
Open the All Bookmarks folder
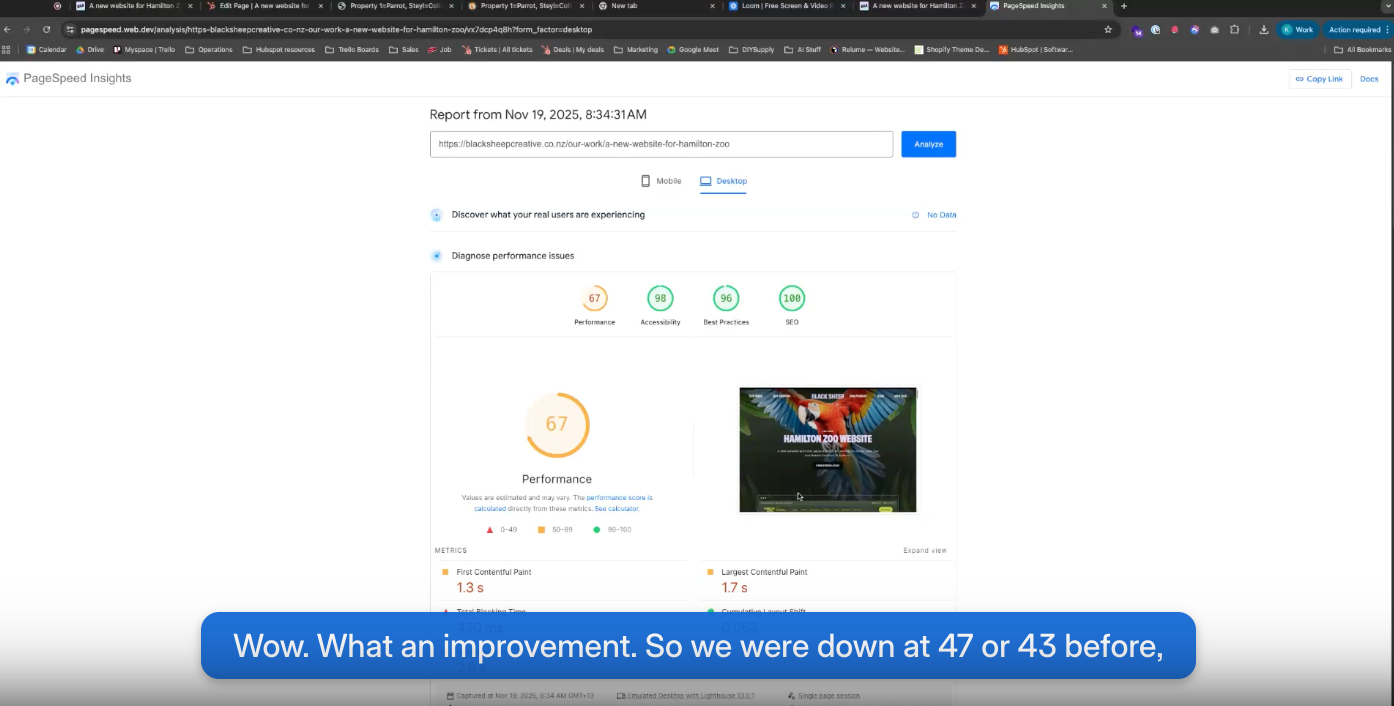click(x=1362, y=49)
